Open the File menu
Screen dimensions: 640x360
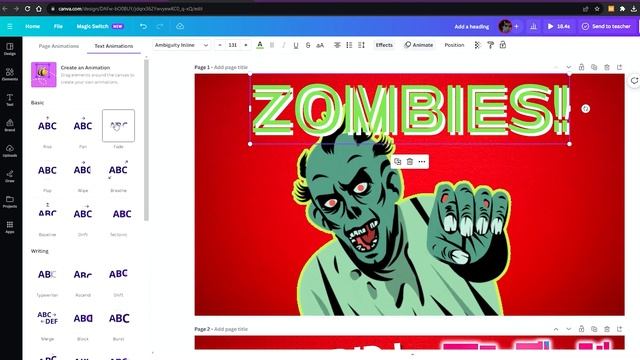tap(58, 26)
